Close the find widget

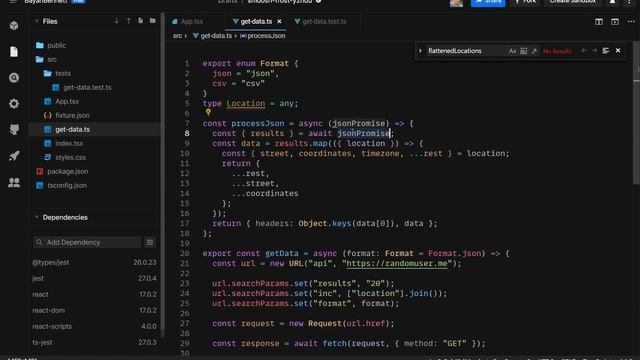(x=618, y=51)
